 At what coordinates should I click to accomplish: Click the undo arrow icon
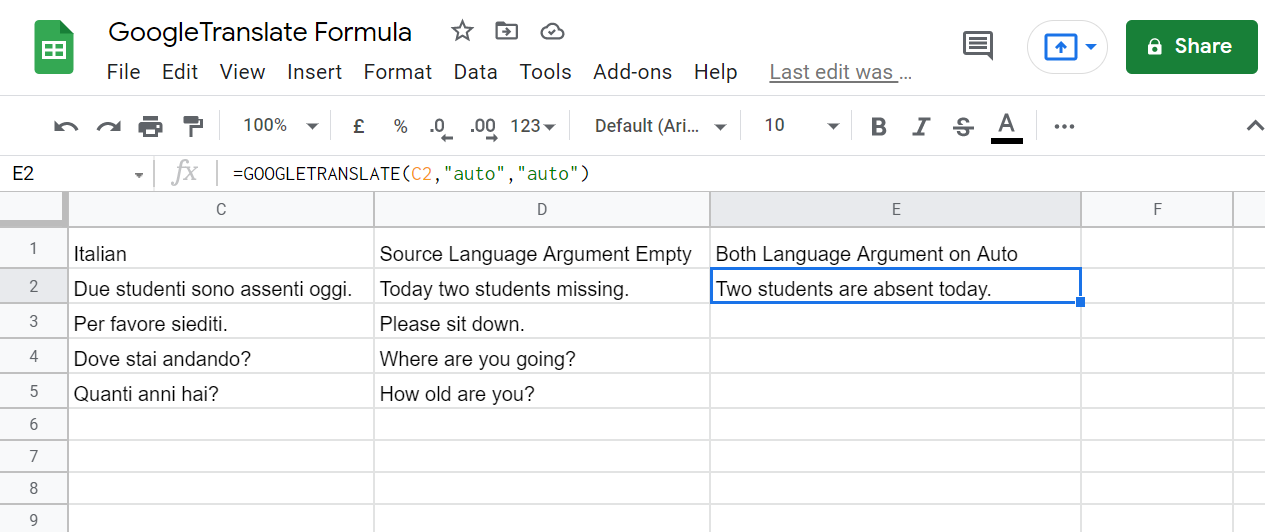pos(66,126)
